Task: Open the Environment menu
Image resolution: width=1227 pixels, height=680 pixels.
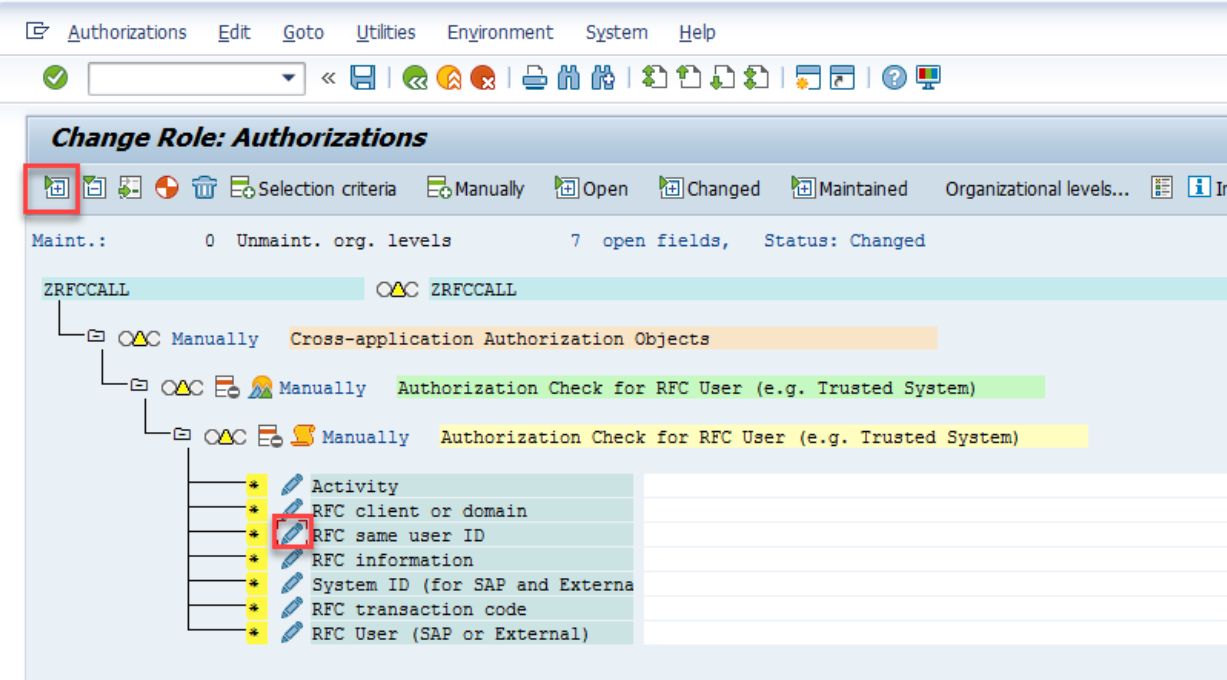Action: (x=500, y=32)
